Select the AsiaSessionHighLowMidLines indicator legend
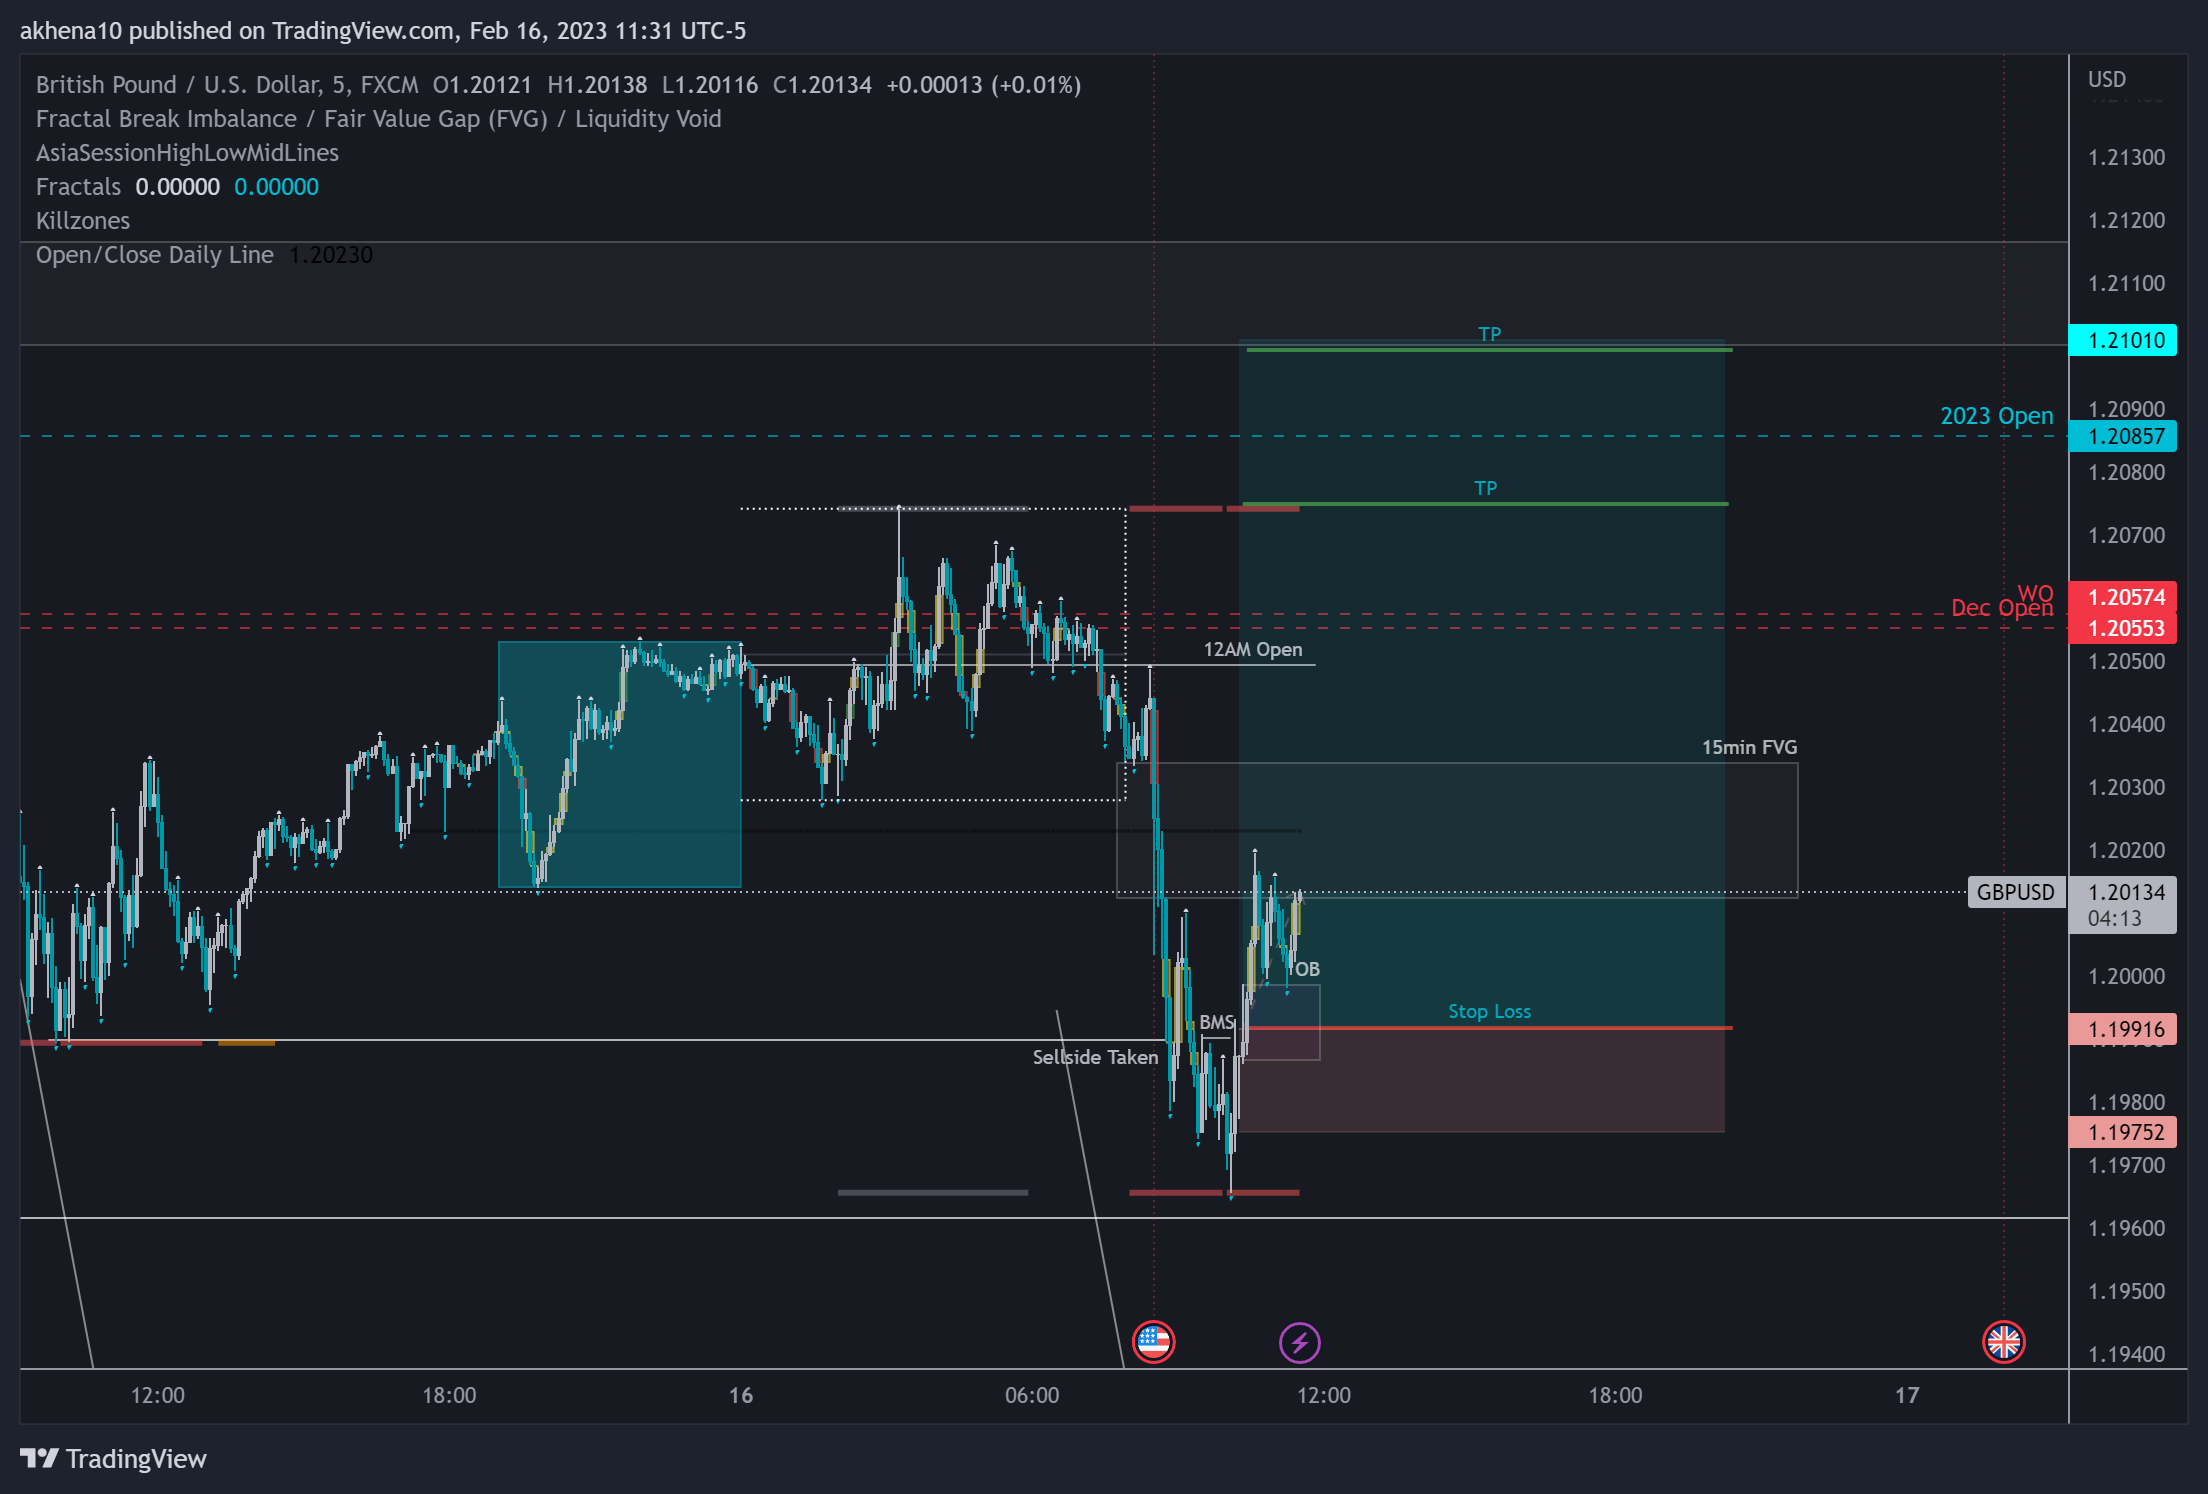Screen dimensions: 2208x1494 point(187,153)
